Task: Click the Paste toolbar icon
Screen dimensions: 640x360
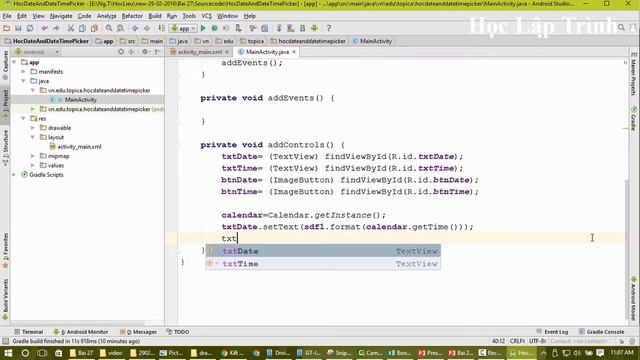Action: 94,28
